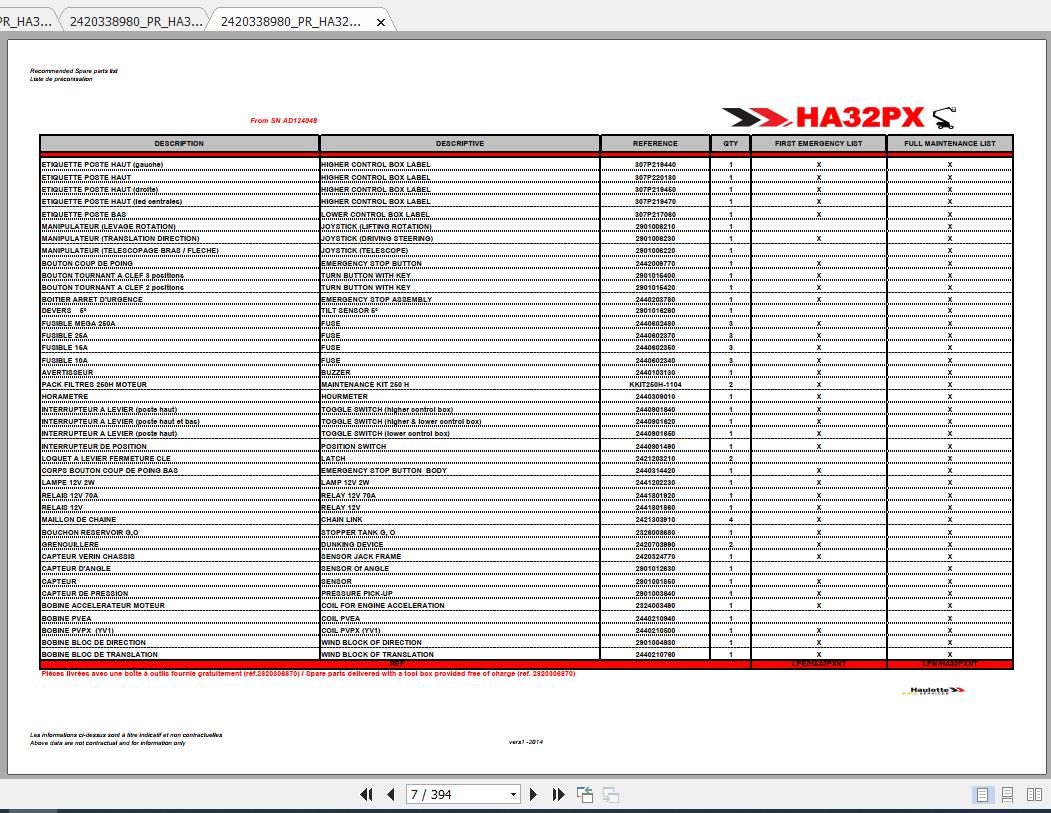Close the active 2420338980_PR_HA32 tab
Image resolution: width=1051 pixels, height=813 pixels.
click(381, 22)
